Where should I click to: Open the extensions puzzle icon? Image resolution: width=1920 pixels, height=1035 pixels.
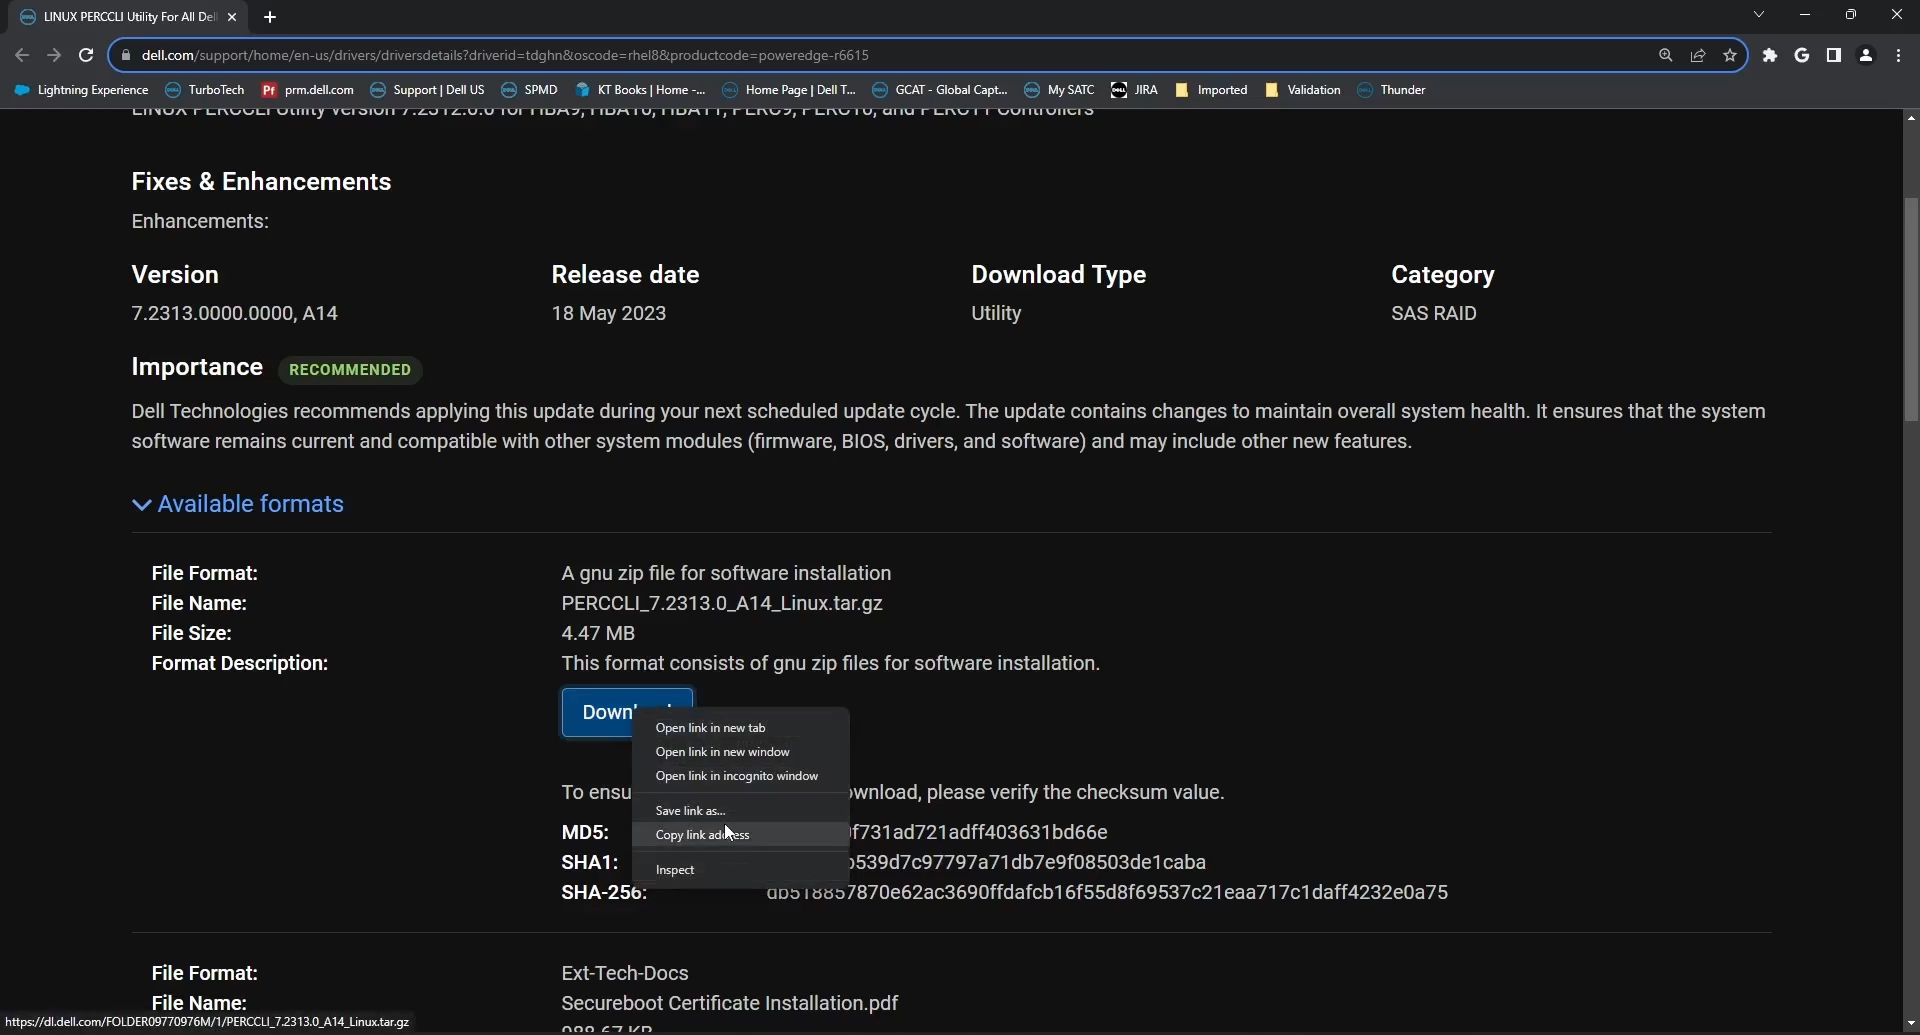pyautogui.click(x=1770, y=55)
